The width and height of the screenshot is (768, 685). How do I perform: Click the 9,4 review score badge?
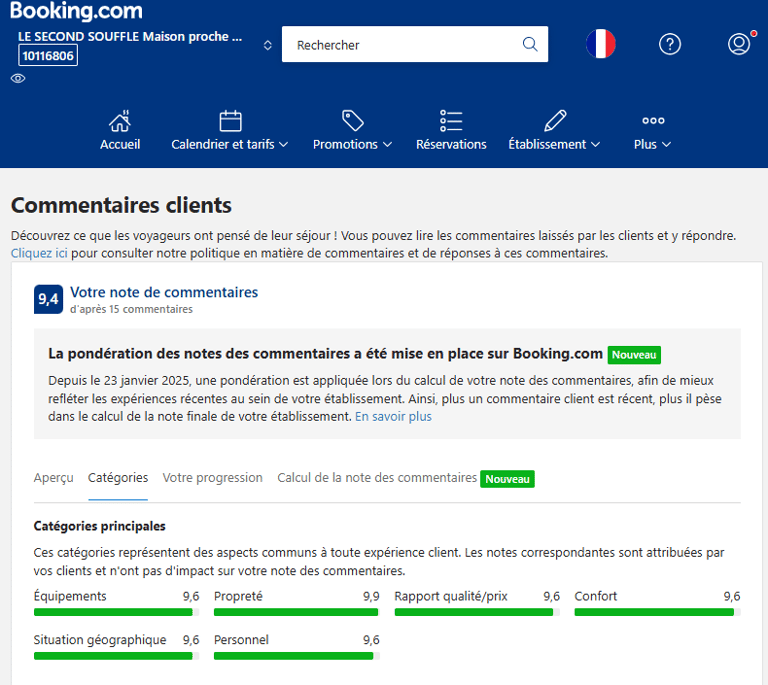pos(48,299)
